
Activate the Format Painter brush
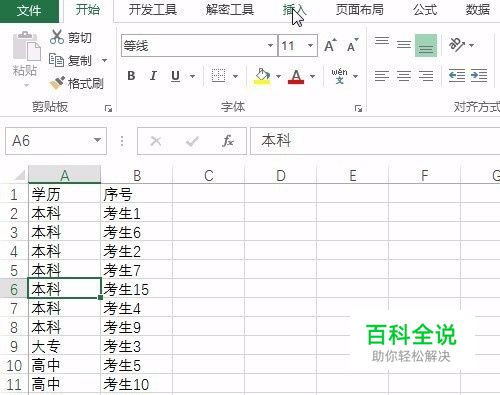point(77,83)
